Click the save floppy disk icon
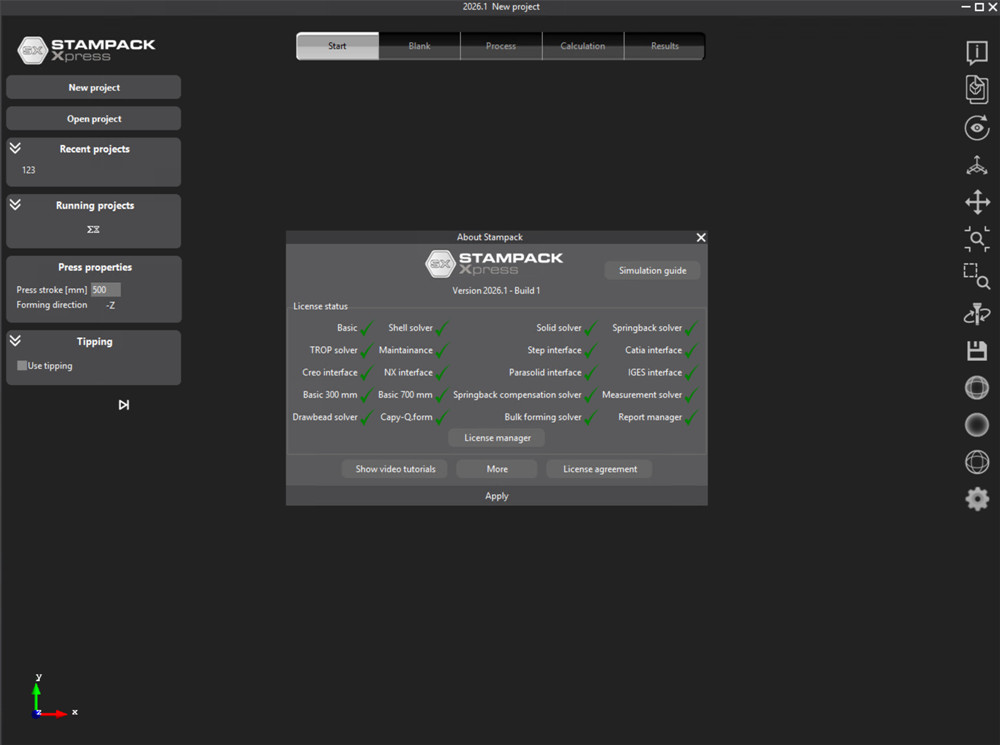The height and width of the screenshot is (745, 1000). pos(976,350)
